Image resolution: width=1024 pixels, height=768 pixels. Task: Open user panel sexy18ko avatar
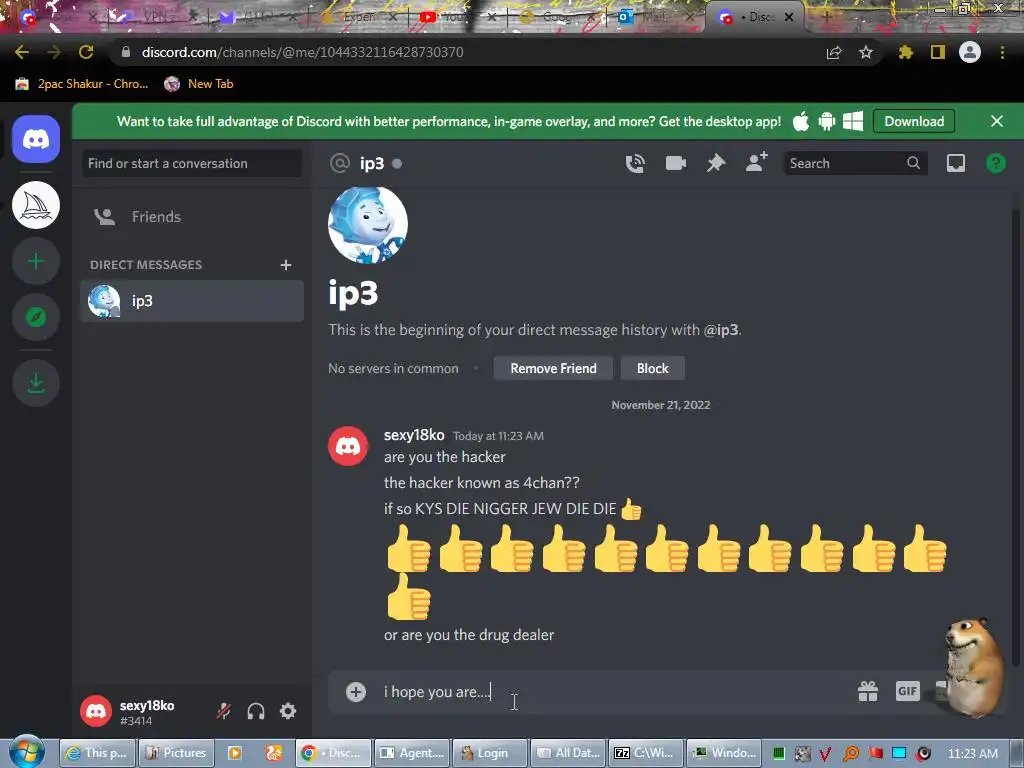96,711
